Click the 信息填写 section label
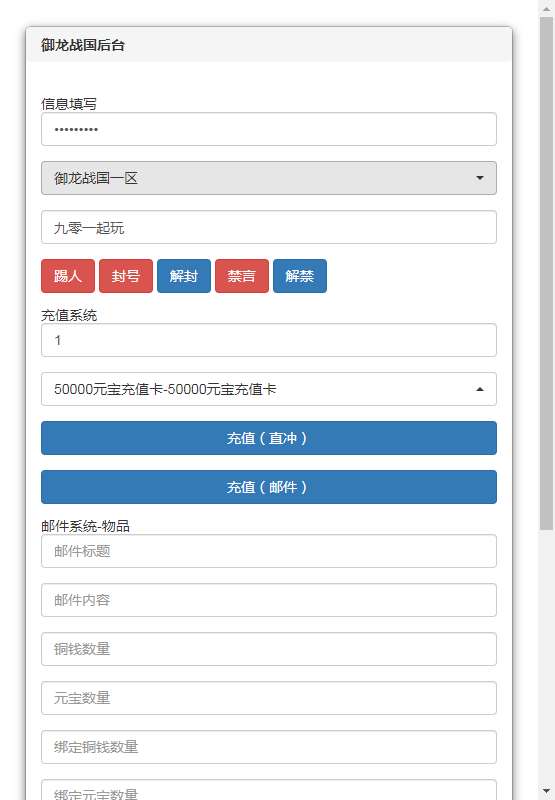555x800 pixels. point(69,104)
